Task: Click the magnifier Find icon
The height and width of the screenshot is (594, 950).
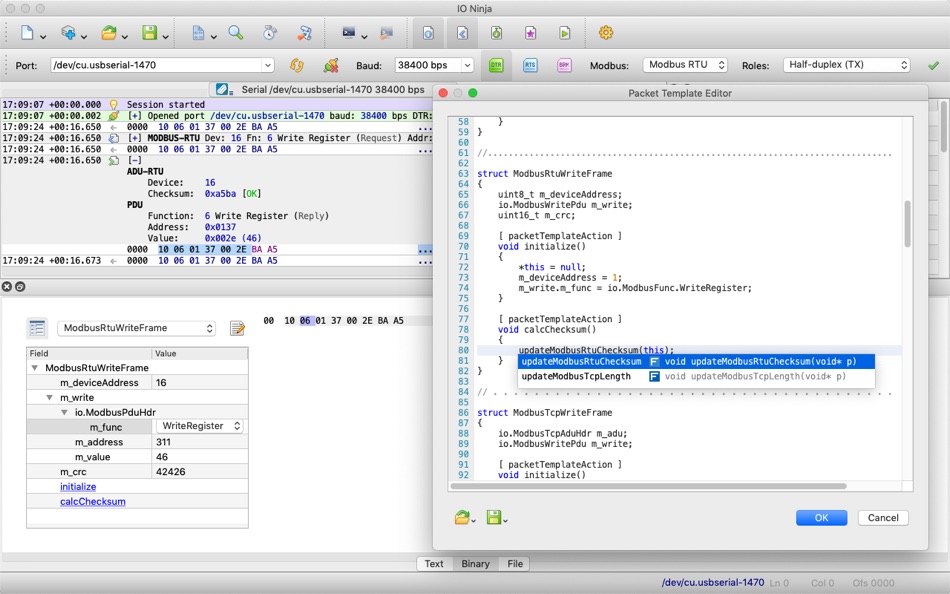Action: point(236,33)
